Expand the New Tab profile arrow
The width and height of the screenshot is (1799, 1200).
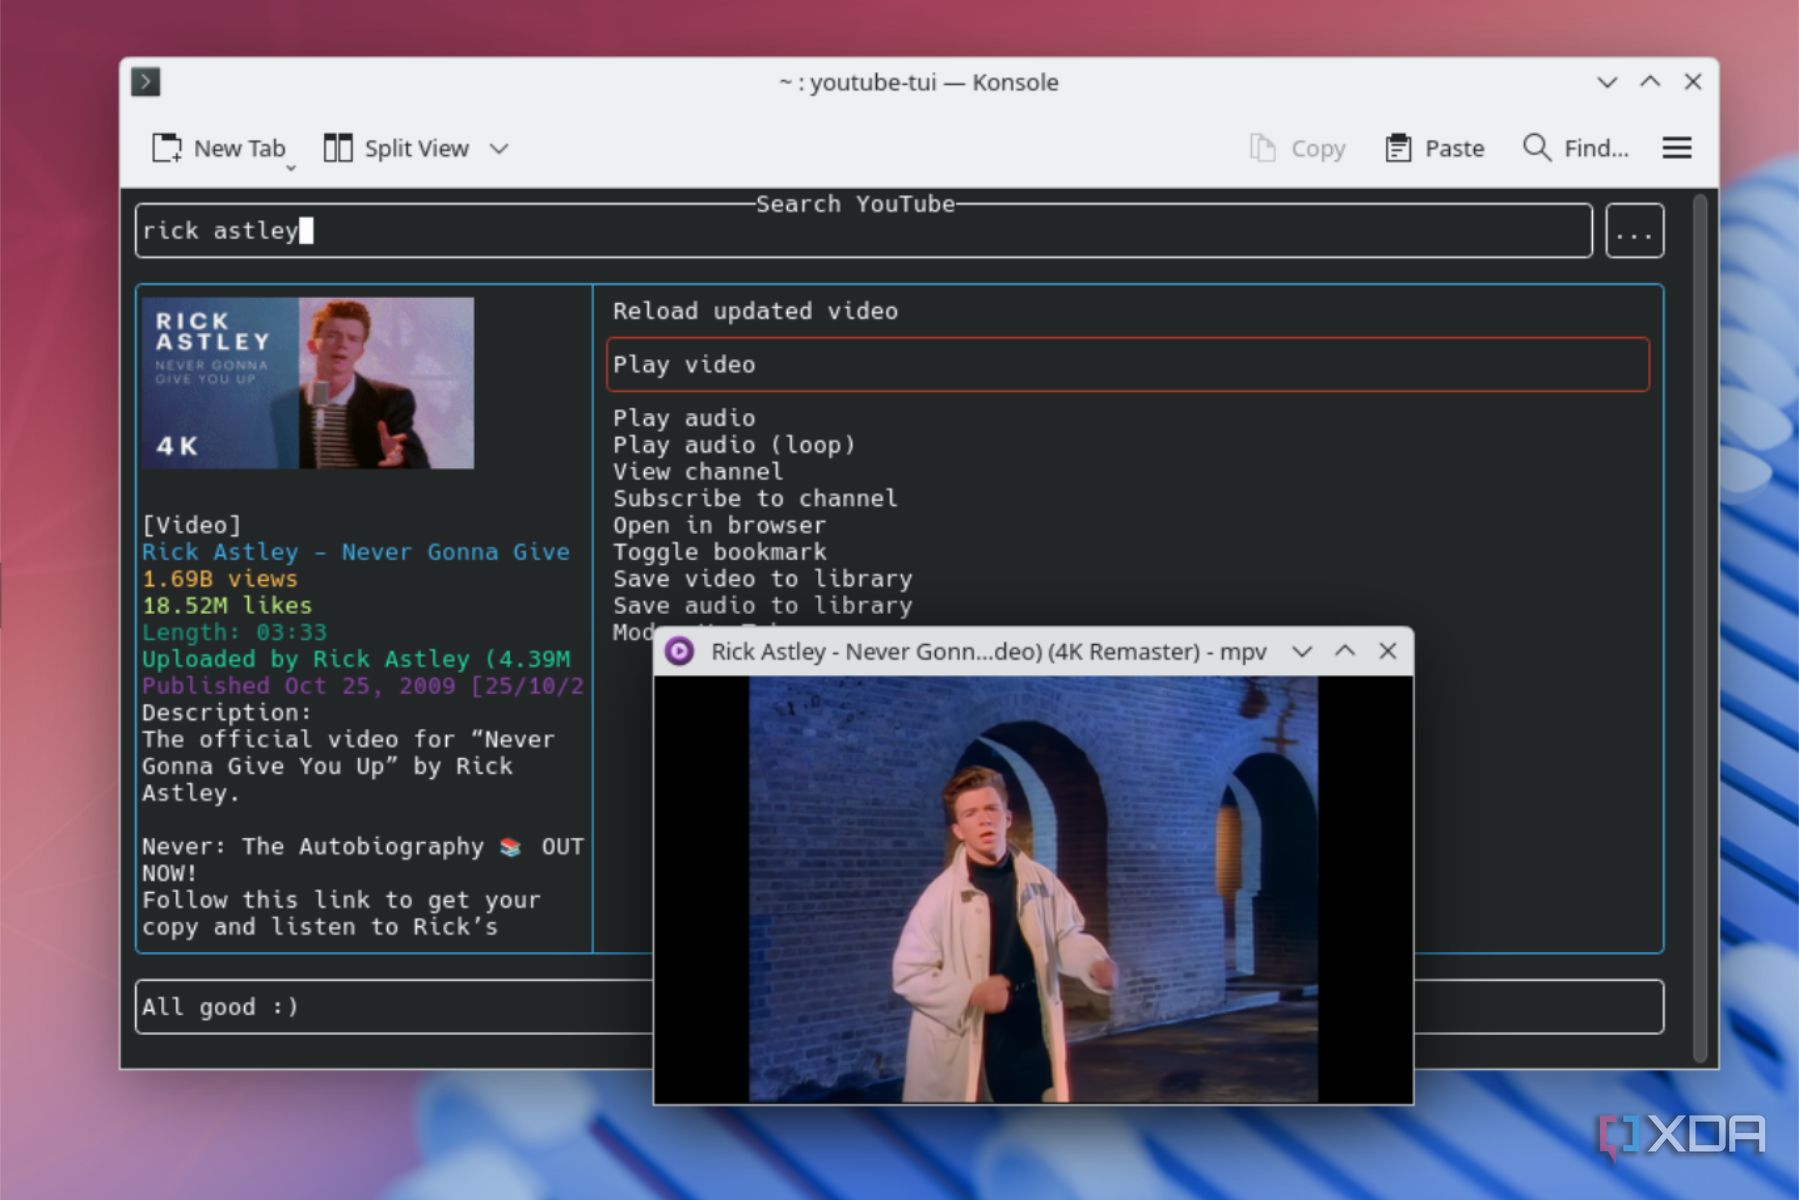click(x=291, y=168)
